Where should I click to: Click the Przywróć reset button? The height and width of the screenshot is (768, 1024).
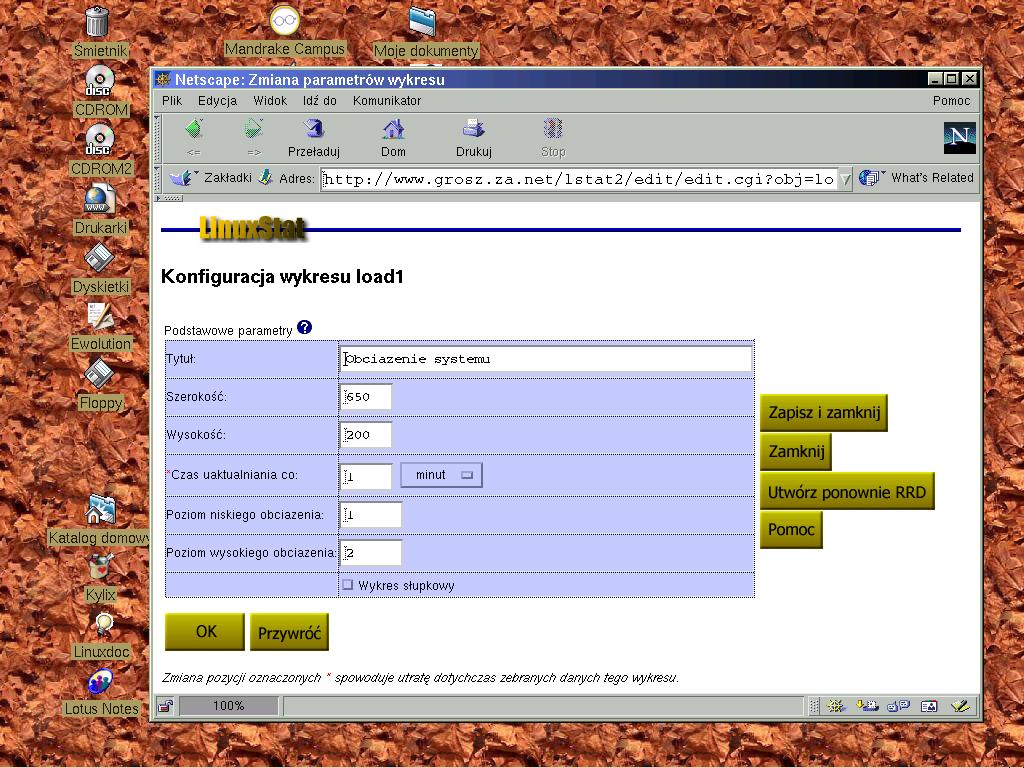click(289, 632)
